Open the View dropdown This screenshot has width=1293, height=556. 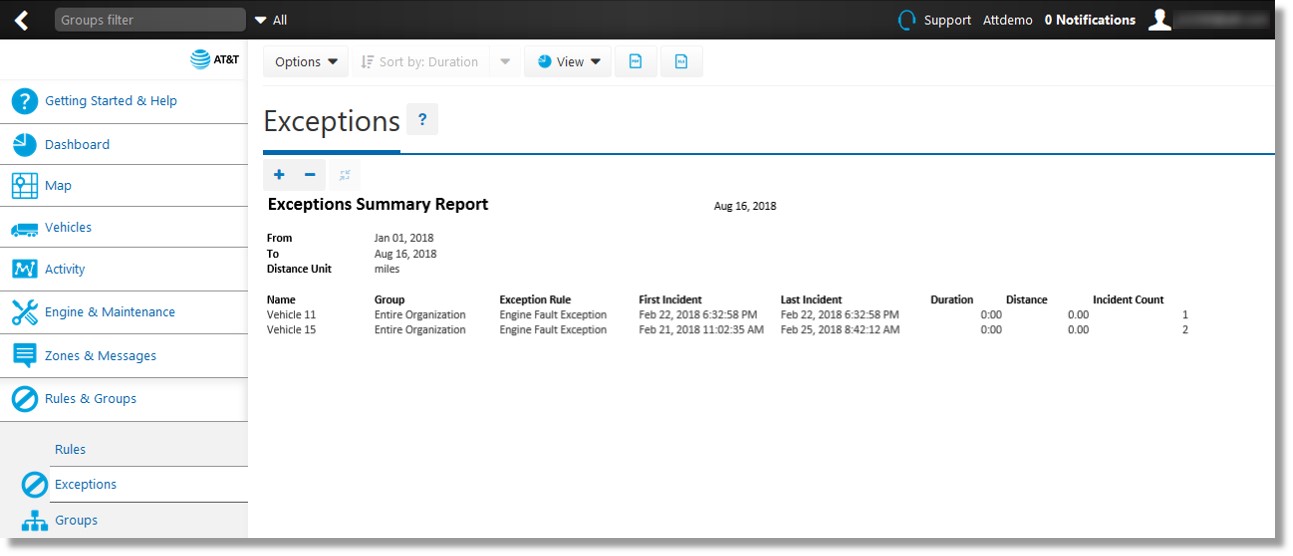(568, 62)
